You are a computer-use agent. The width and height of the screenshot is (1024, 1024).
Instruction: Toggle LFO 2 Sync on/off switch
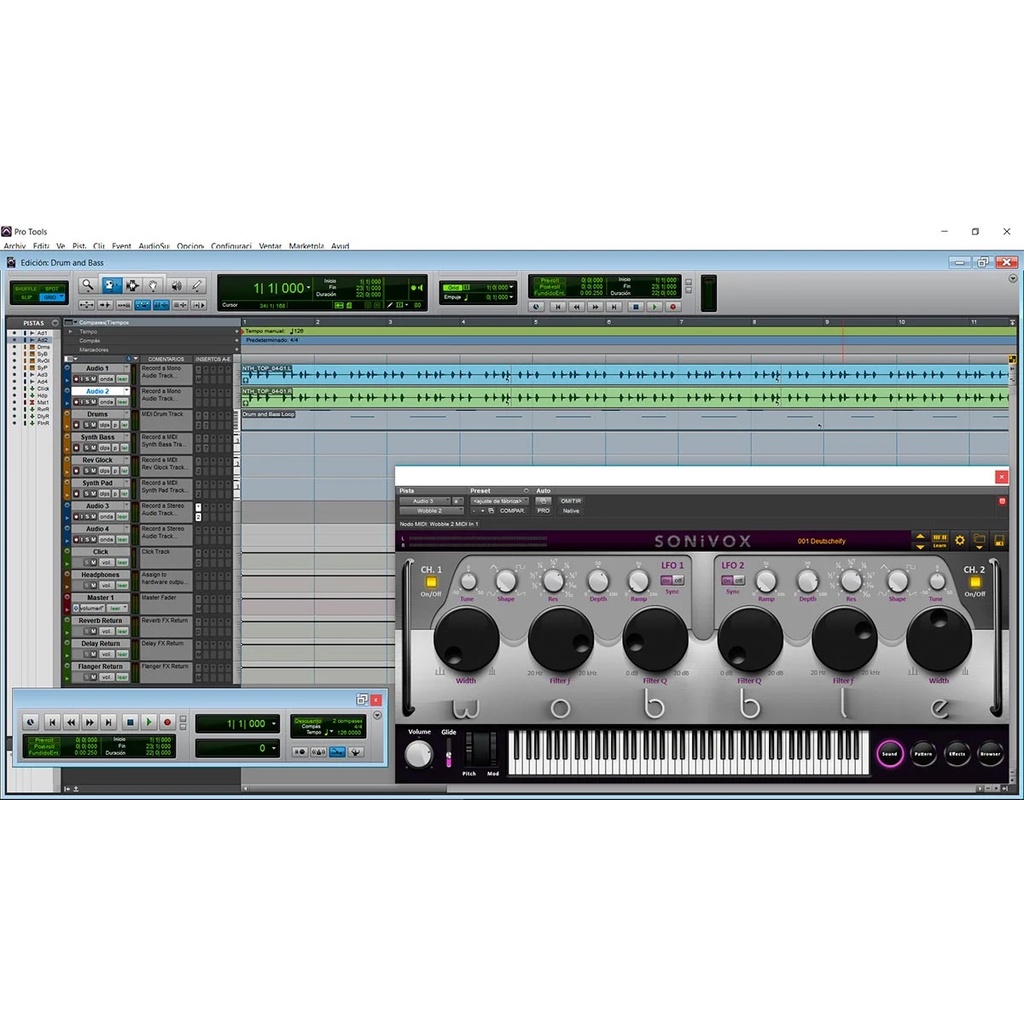[733, 580]
